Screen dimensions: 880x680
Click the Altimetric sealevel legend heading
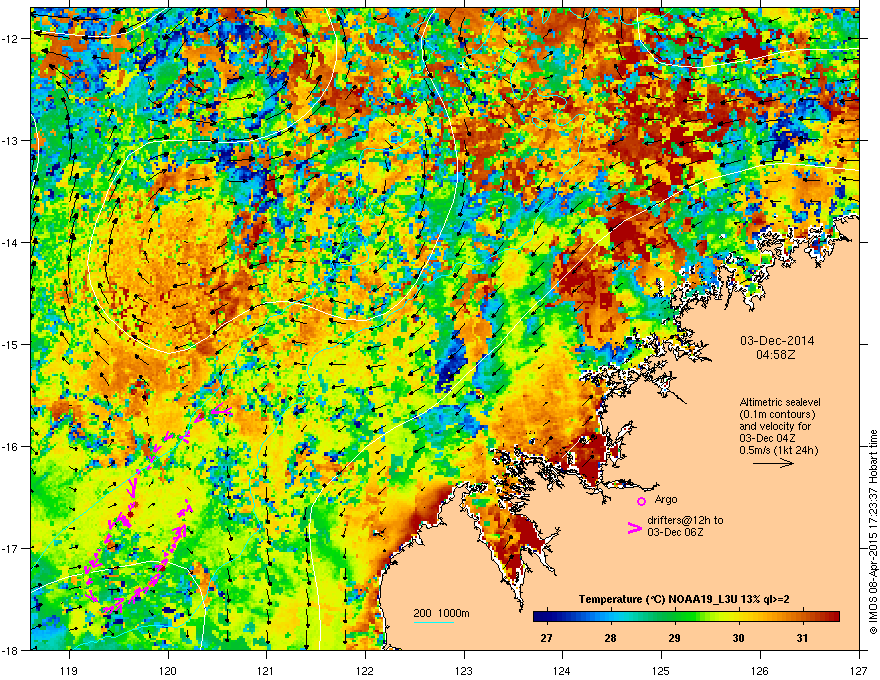780,402
